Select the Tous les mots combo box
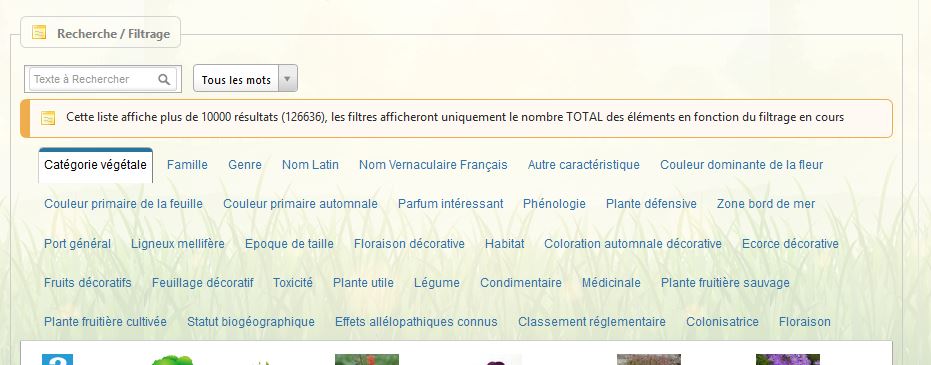931x365 pixels. tap(245, 79)
